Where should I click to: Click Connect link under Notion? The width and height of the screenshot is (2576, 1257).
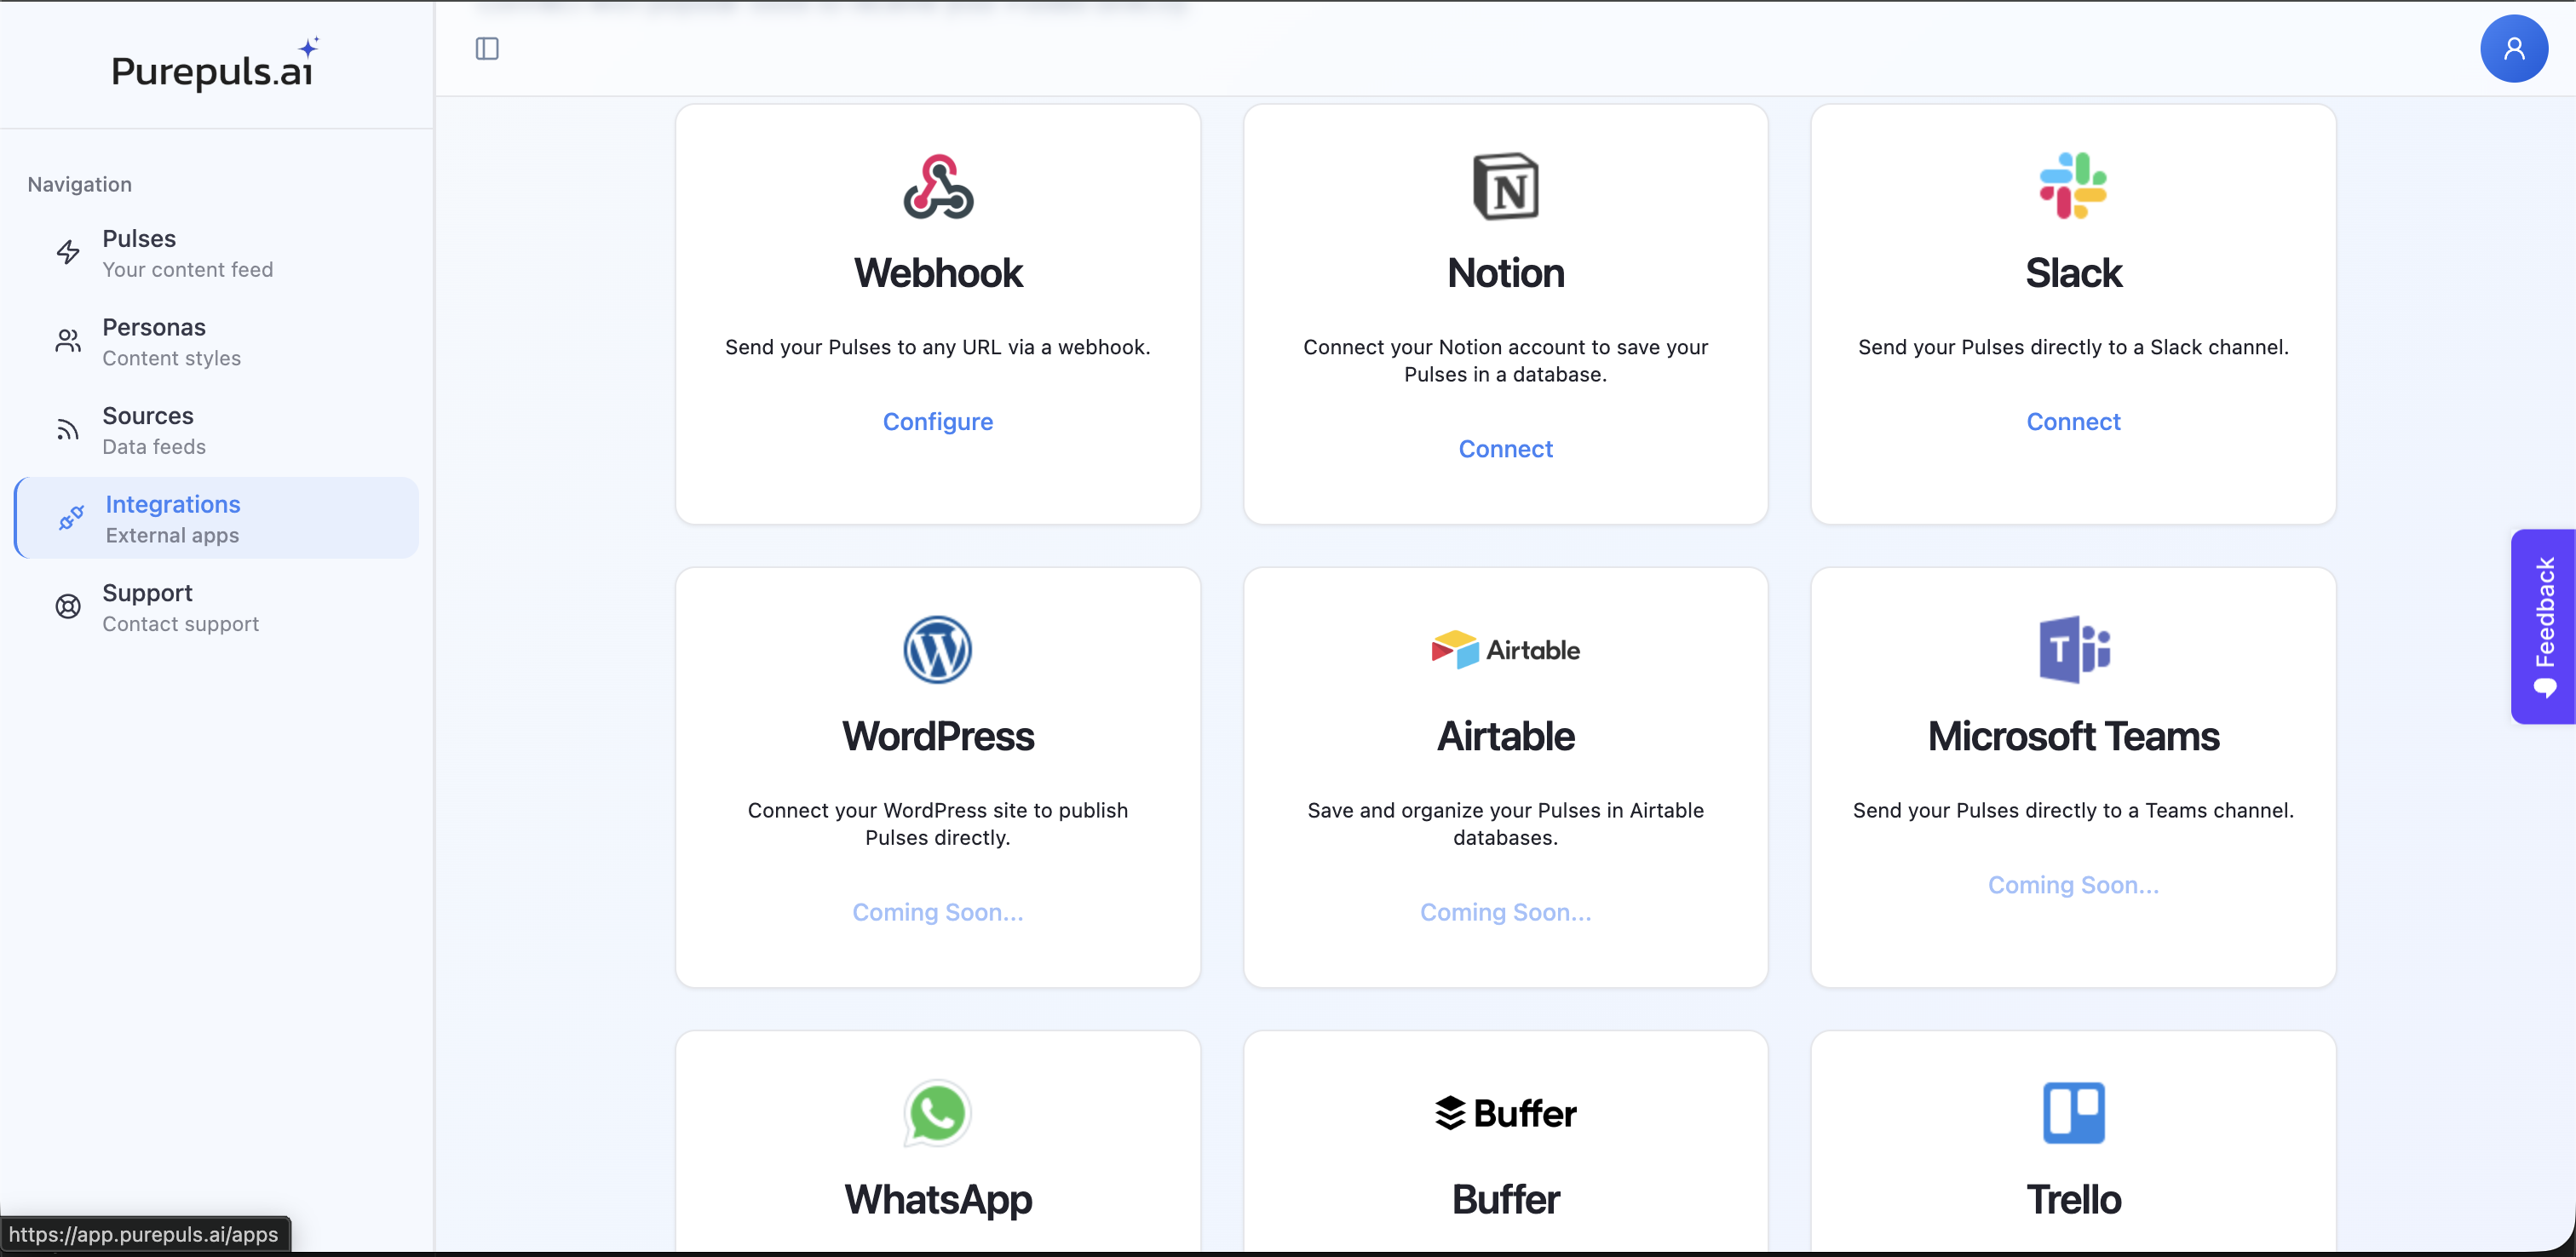point(1505,449)
